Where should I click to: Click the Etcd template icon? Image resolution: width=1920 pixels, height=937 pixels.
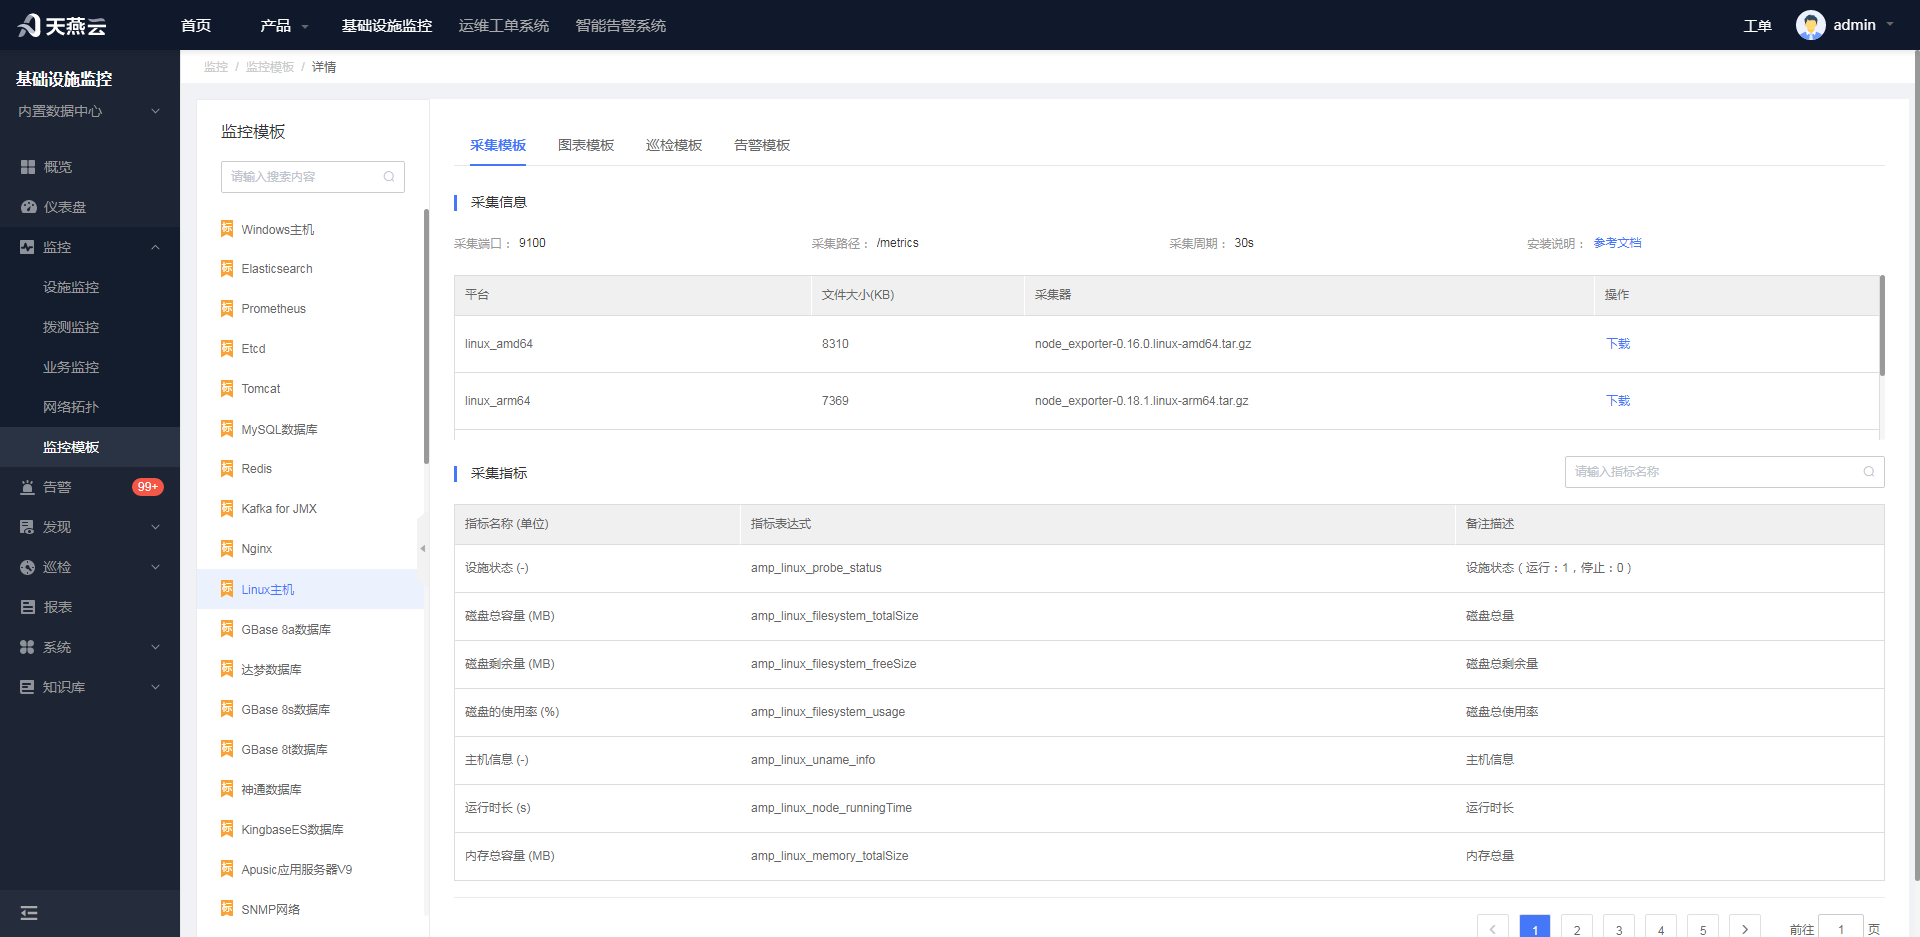coord(227,349)
